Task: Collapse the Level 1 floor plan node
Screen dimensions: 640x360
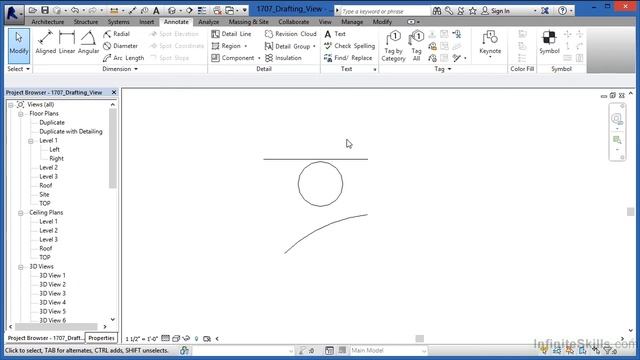Action: tap(31, 141)
